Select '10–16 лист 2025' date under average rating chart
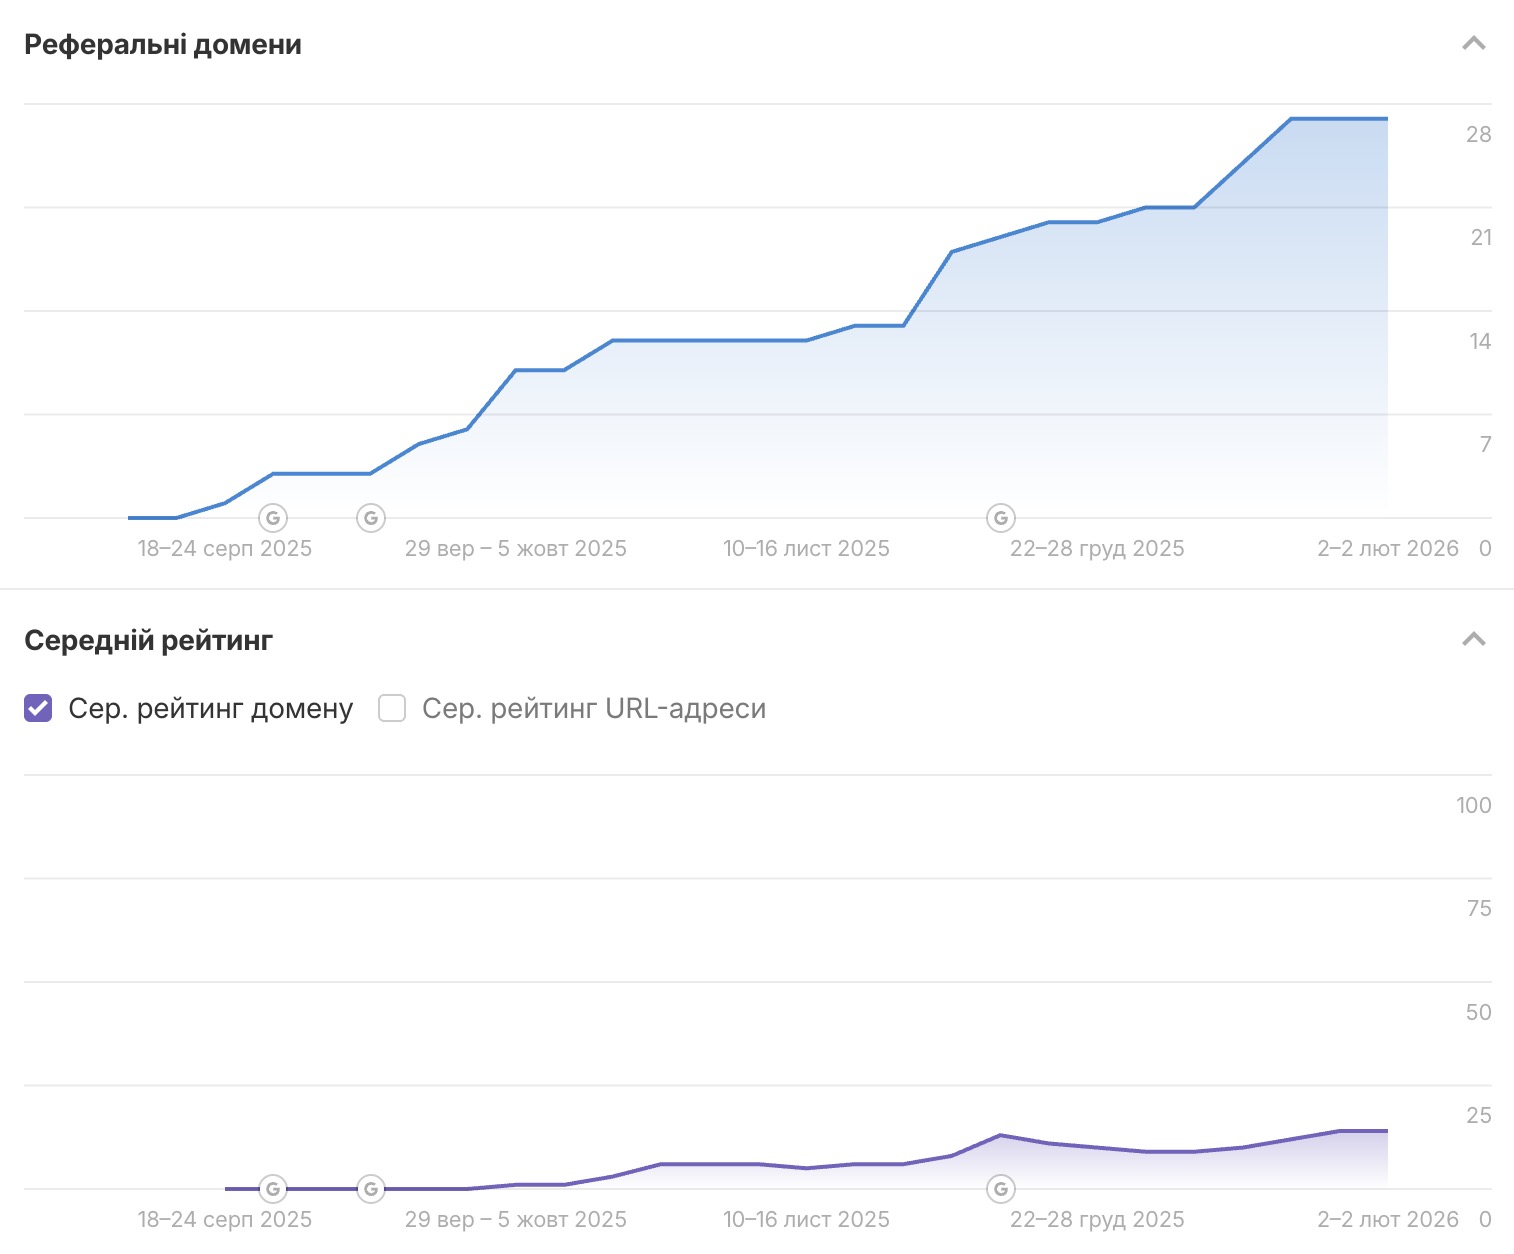This screenshot has width=1514, height=1254. (x=806, y=1220)
